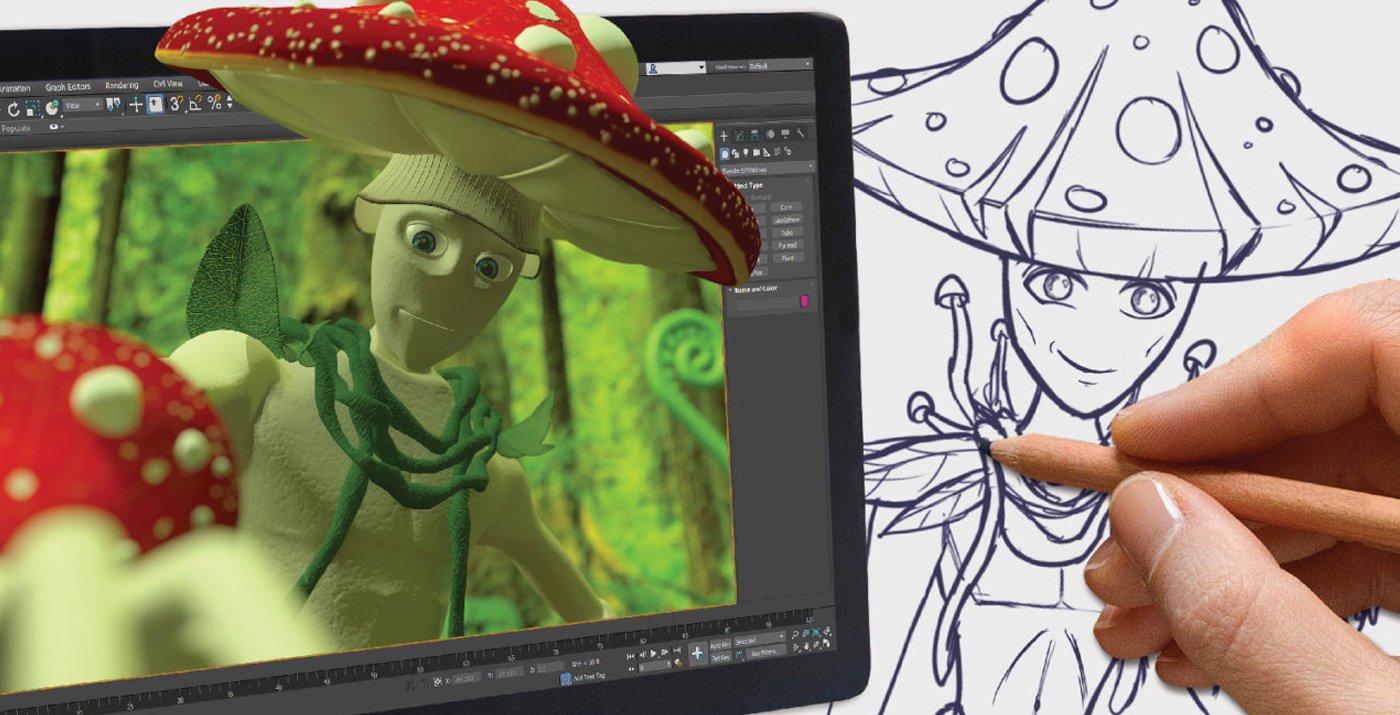This screenshot has width=1400, height=715.
Task: Select the Systems category icon
Action: pos(788,151)
